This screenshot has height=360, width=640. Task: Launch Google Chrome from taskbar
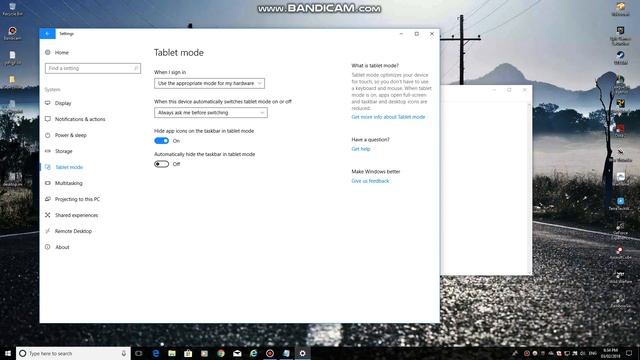[x=221, y=353]
